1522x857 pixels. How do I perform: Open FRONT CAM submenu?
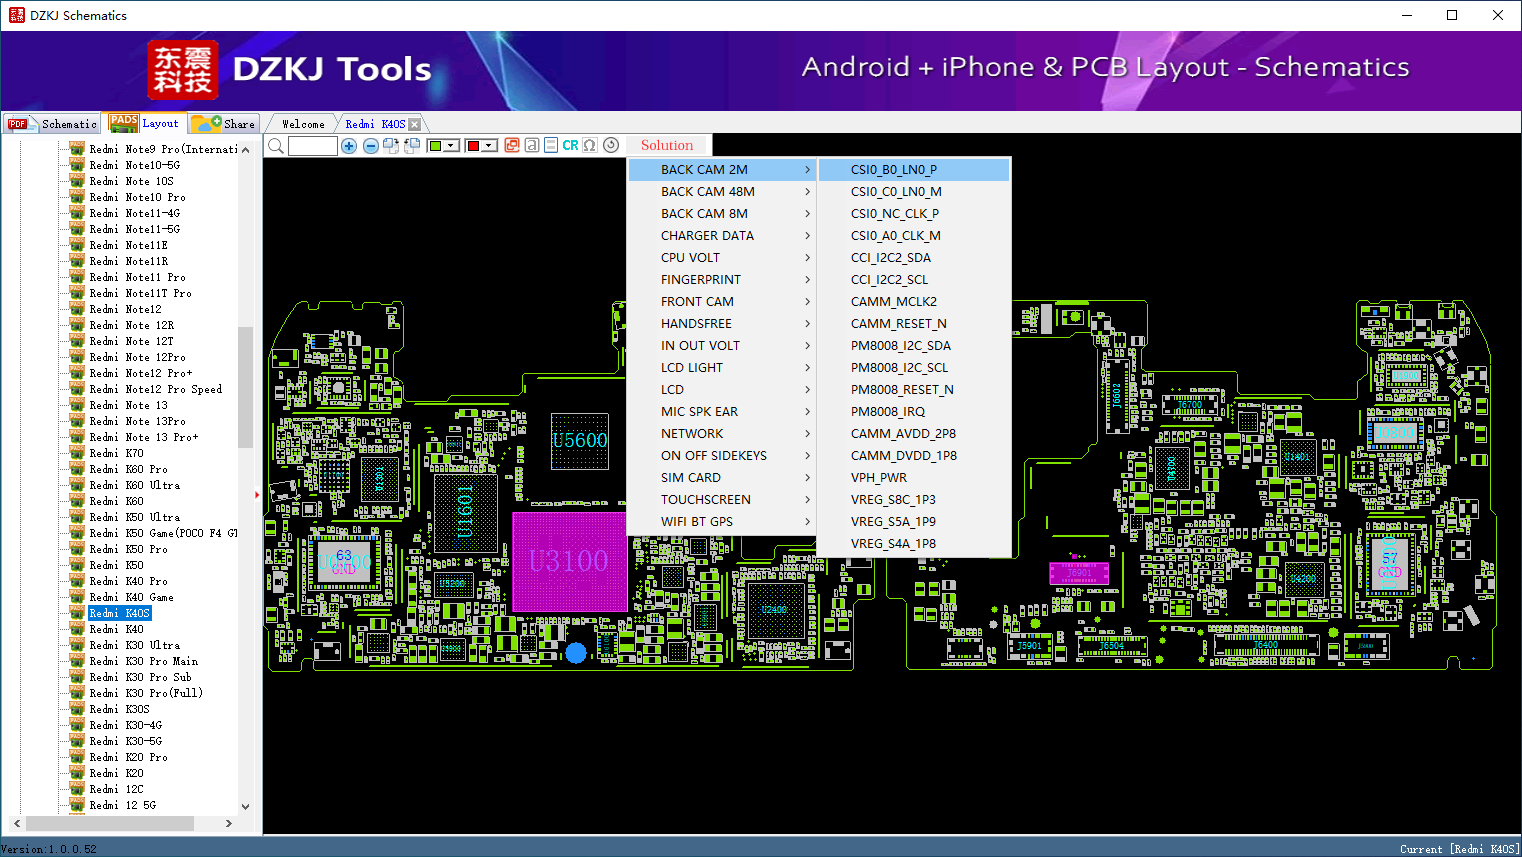[721, 302]
